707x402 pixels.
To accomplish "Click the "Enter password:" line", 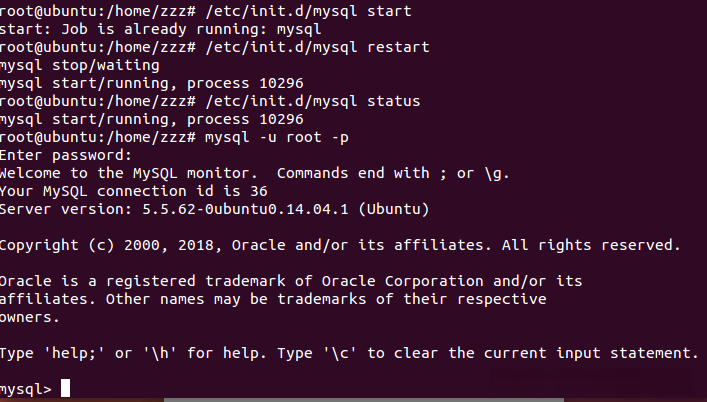I will [x=65, y=155].
